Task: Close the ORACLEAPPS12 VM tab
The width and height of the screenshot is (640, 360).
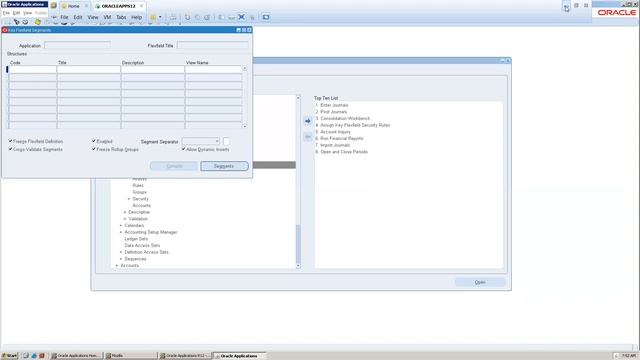Action: pyautogui.click(x=142, y=6)
